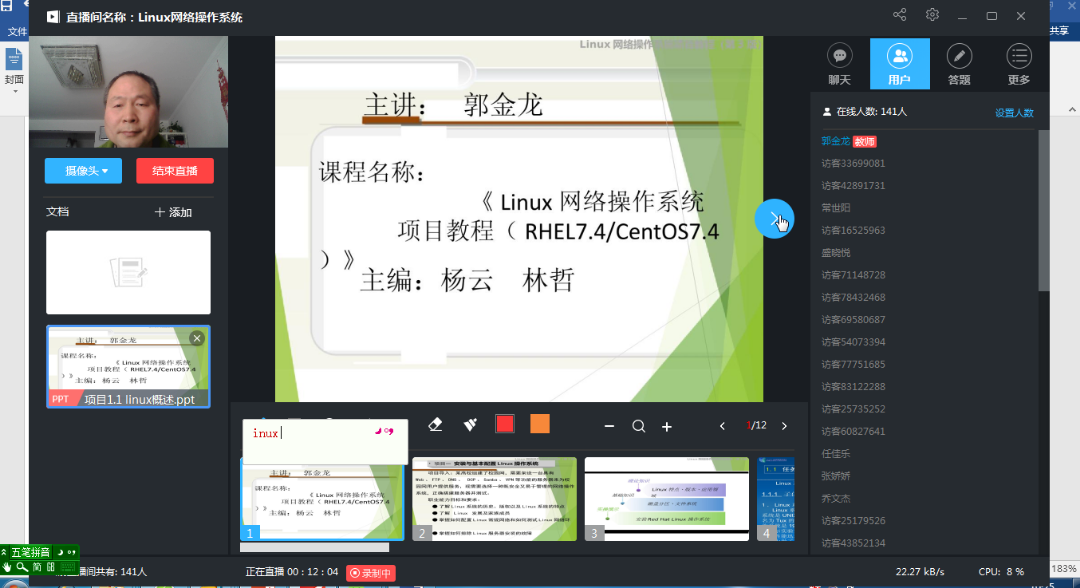Go to next page in pager
Image resolution: width=1080 pixels, height=588 pixels.
[785, 426]
